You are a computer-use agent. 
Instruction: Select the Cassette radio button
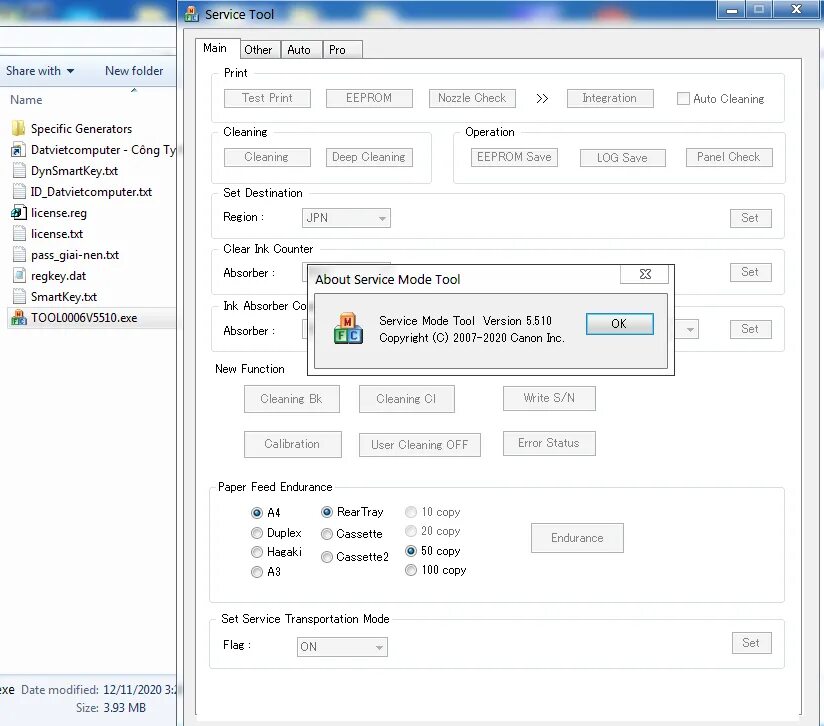[x=326, y=534]
